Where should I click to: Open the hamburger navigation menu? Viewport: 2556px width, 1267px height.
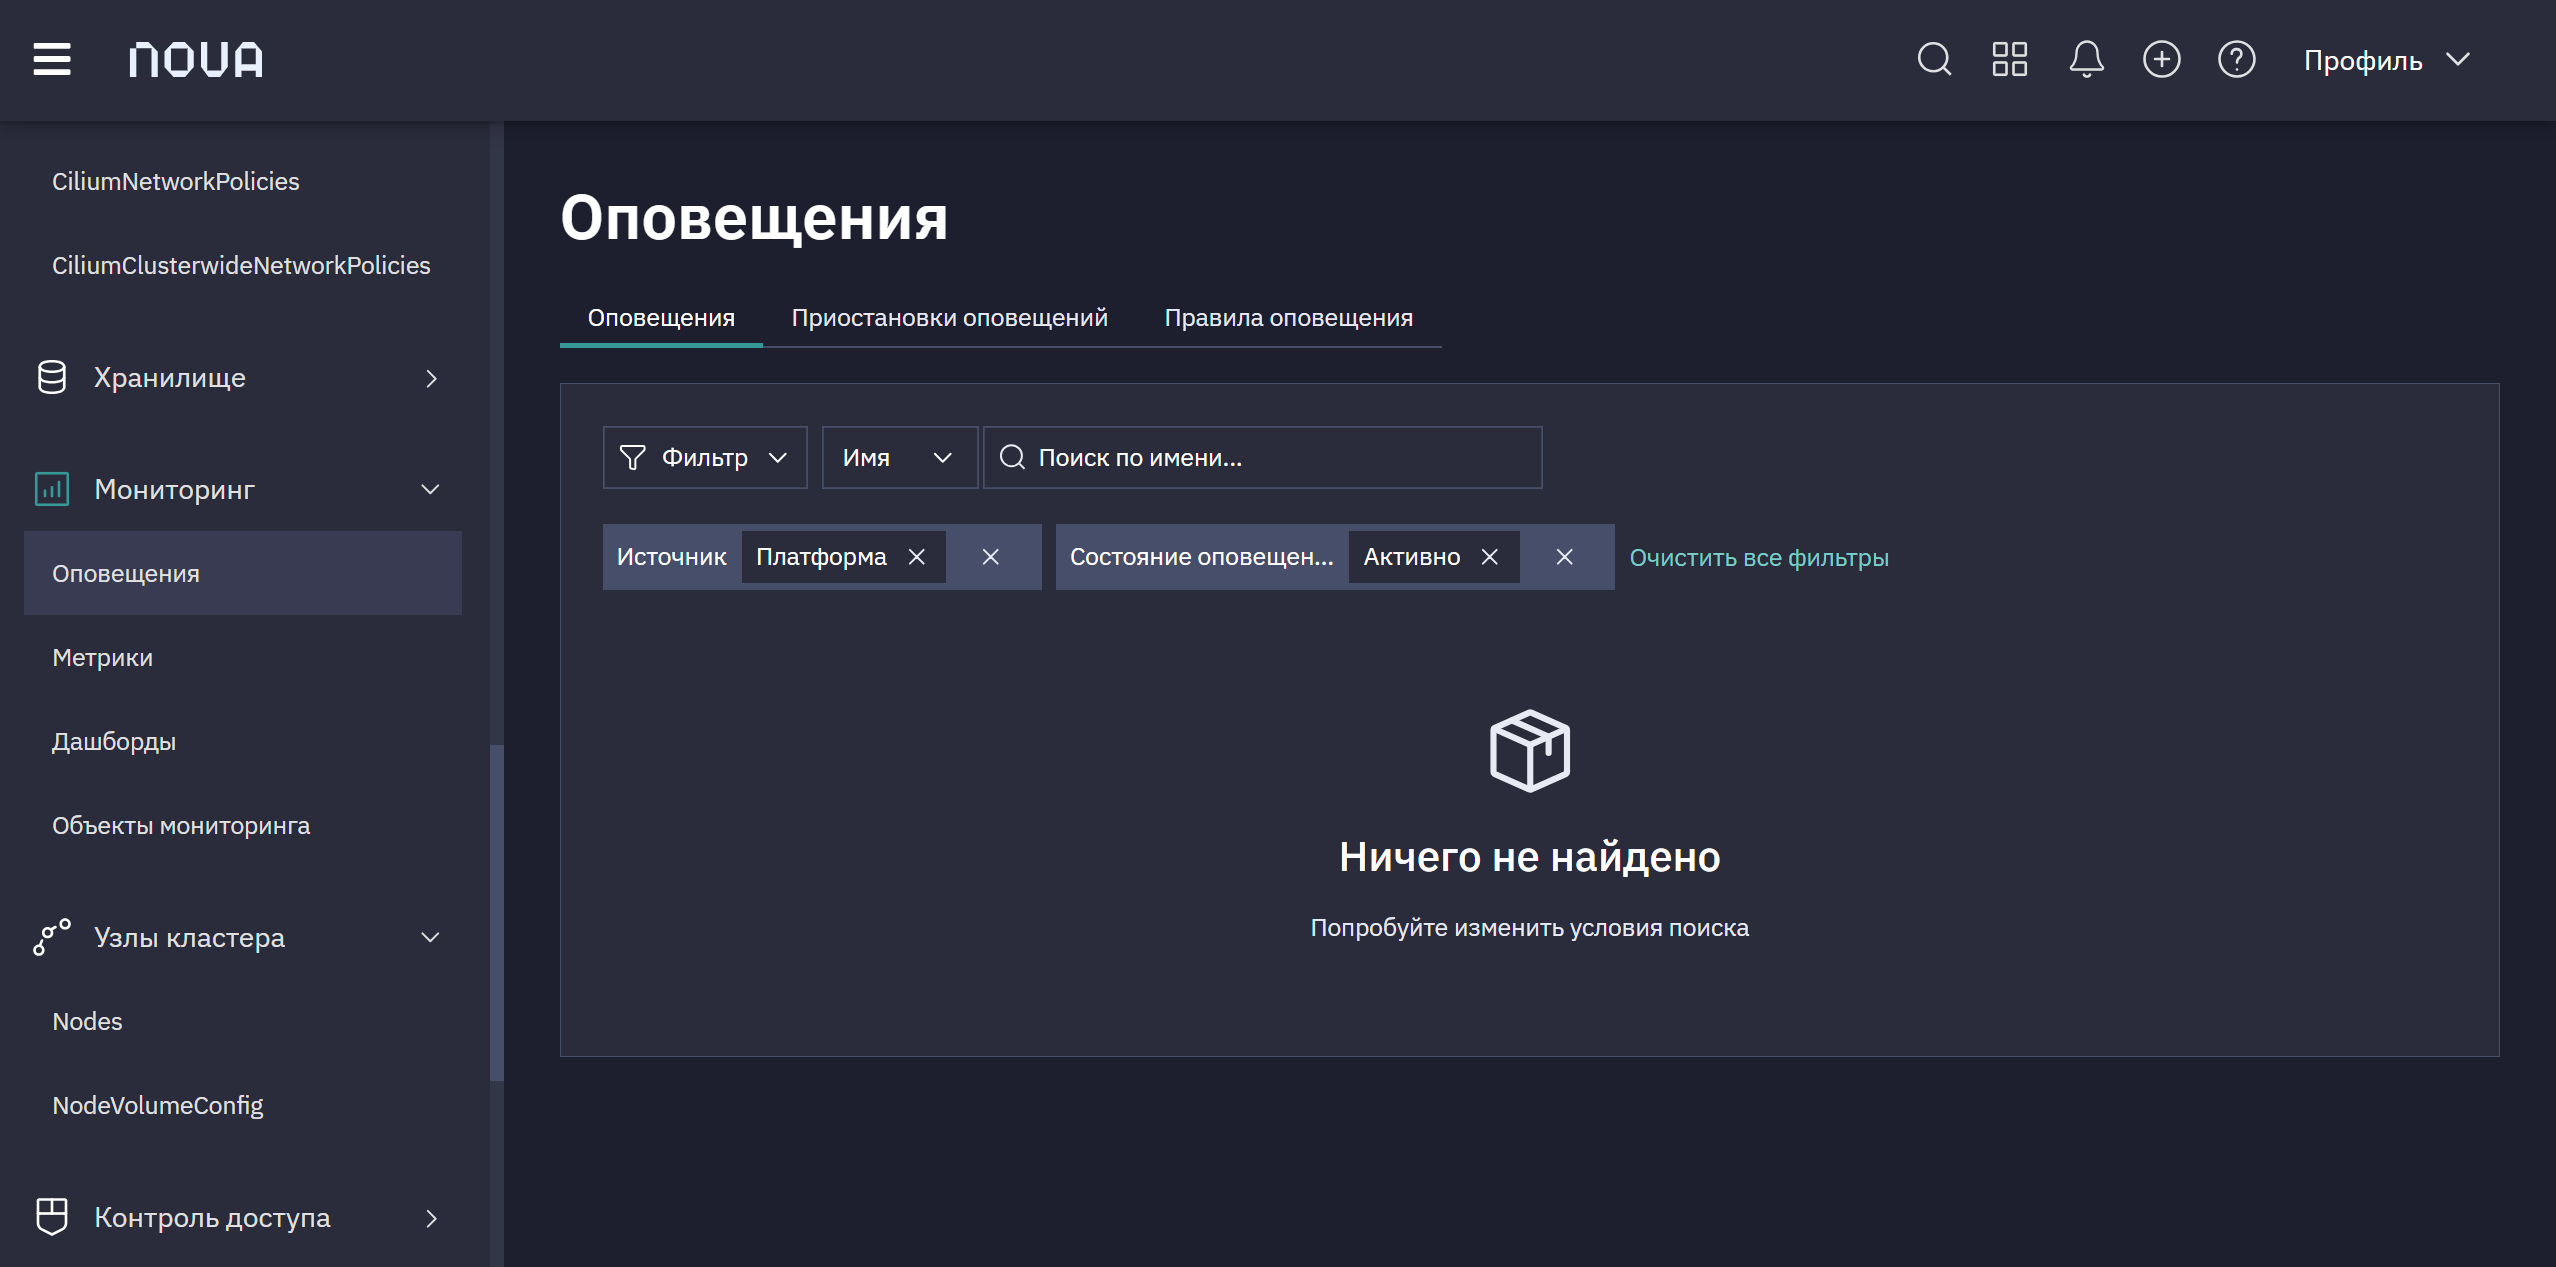tap(52, 59)
